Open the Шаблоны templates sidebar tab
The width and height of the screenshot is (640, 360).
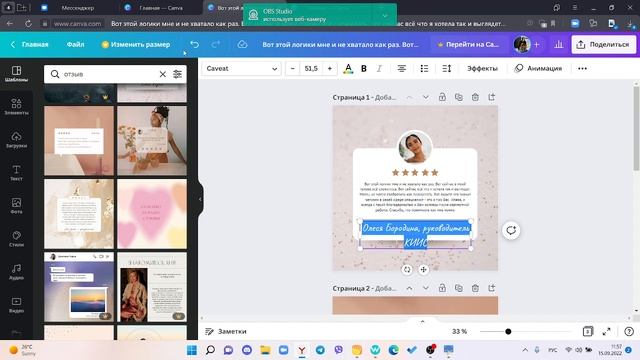pyautogui.click(x=16, y=74)
